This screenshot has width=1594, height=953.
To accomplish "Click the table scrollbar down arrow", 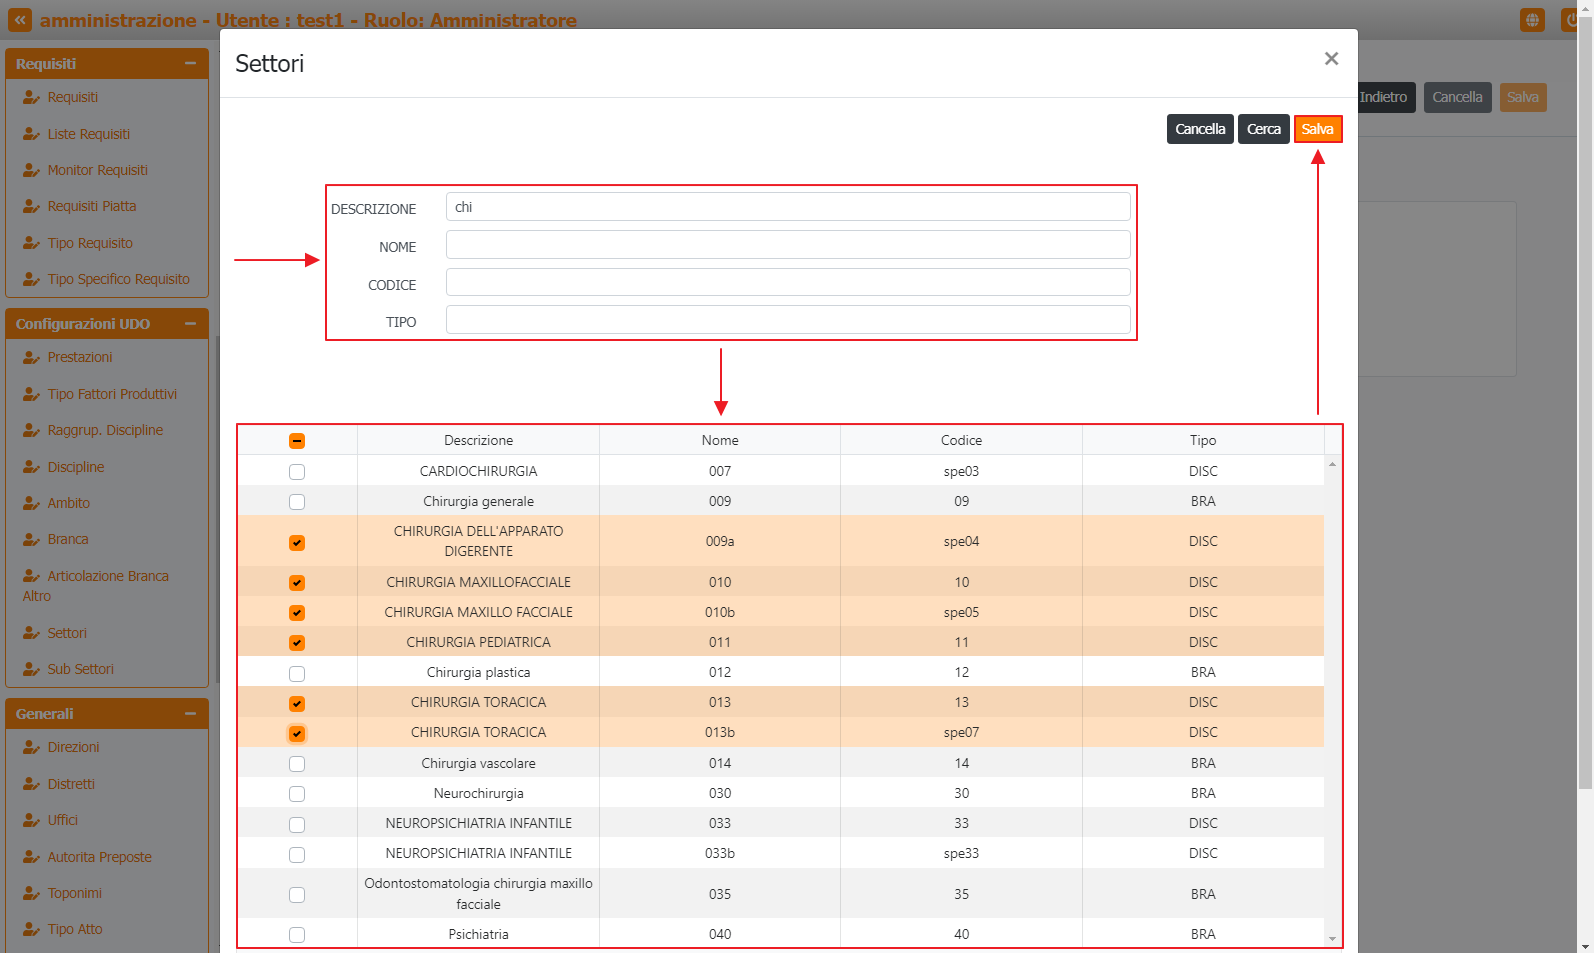I will (1332, 939).
